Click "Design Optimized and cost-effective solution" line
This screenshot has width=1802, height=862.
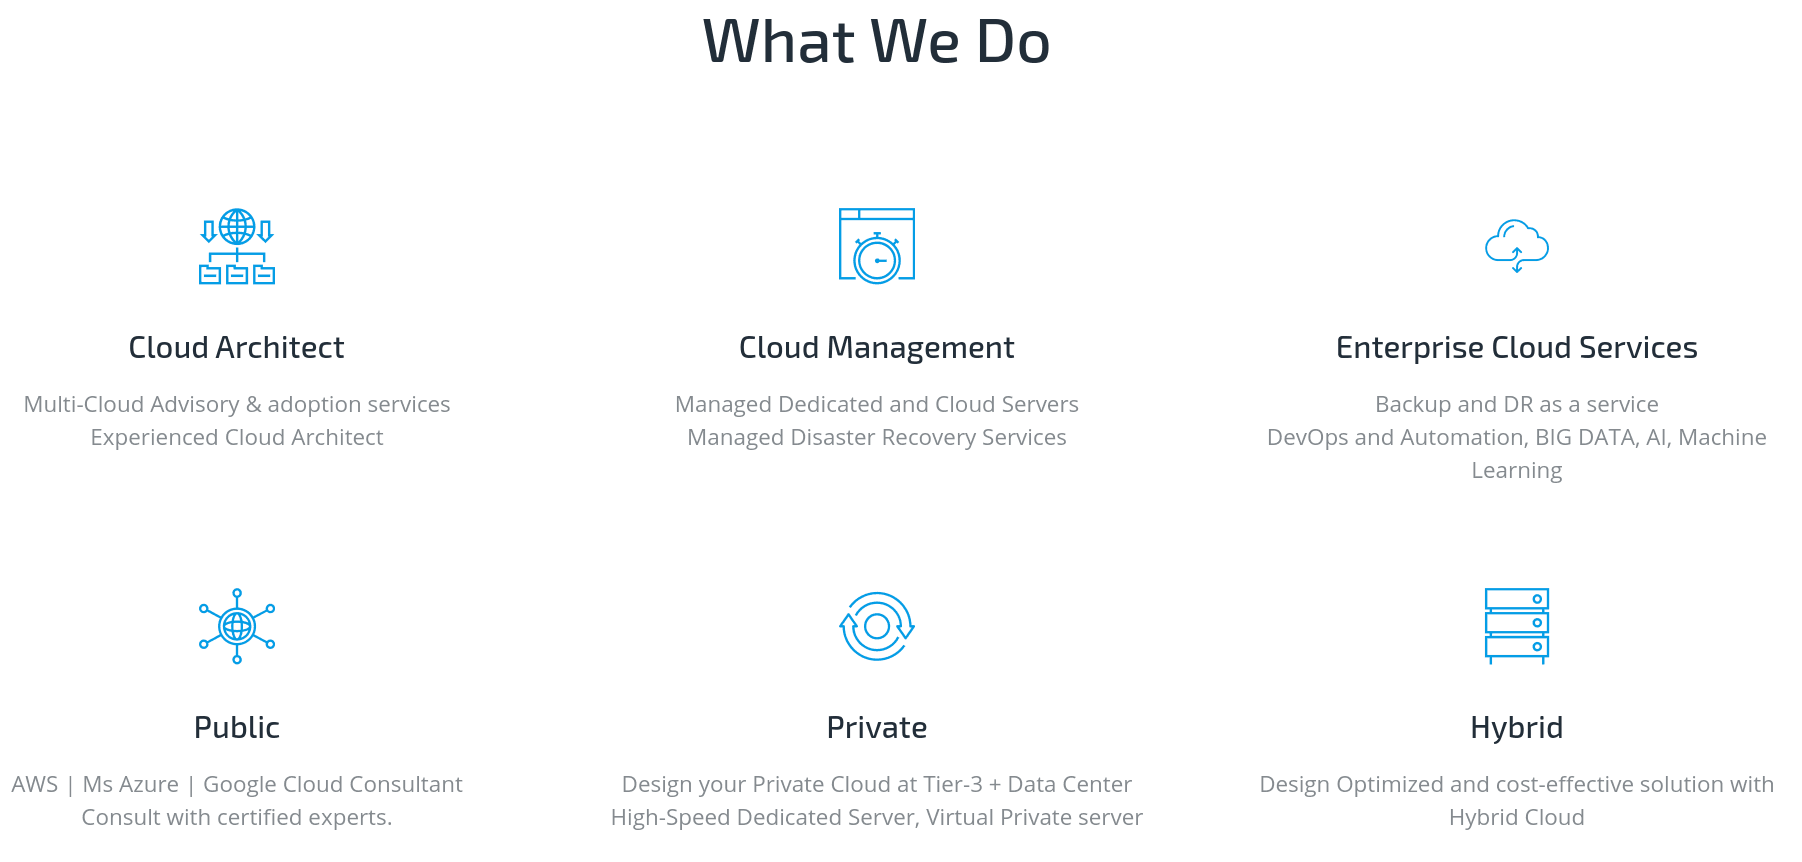[1517, 784]
